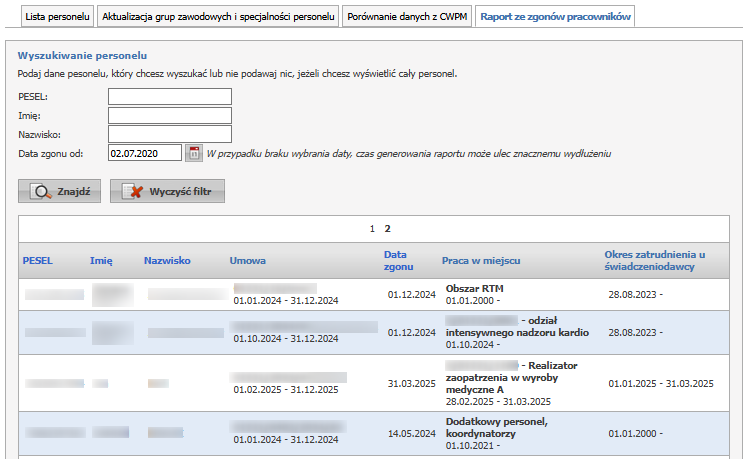Click the Wyczyść filtr button
This screenshot has width=747, height=459.
[x=167, y=191]
